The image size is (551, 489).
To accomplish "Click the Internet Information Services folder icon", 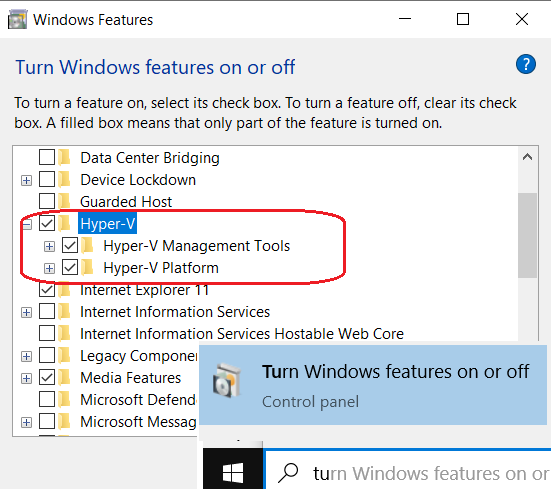I will [x=65, y=312].
